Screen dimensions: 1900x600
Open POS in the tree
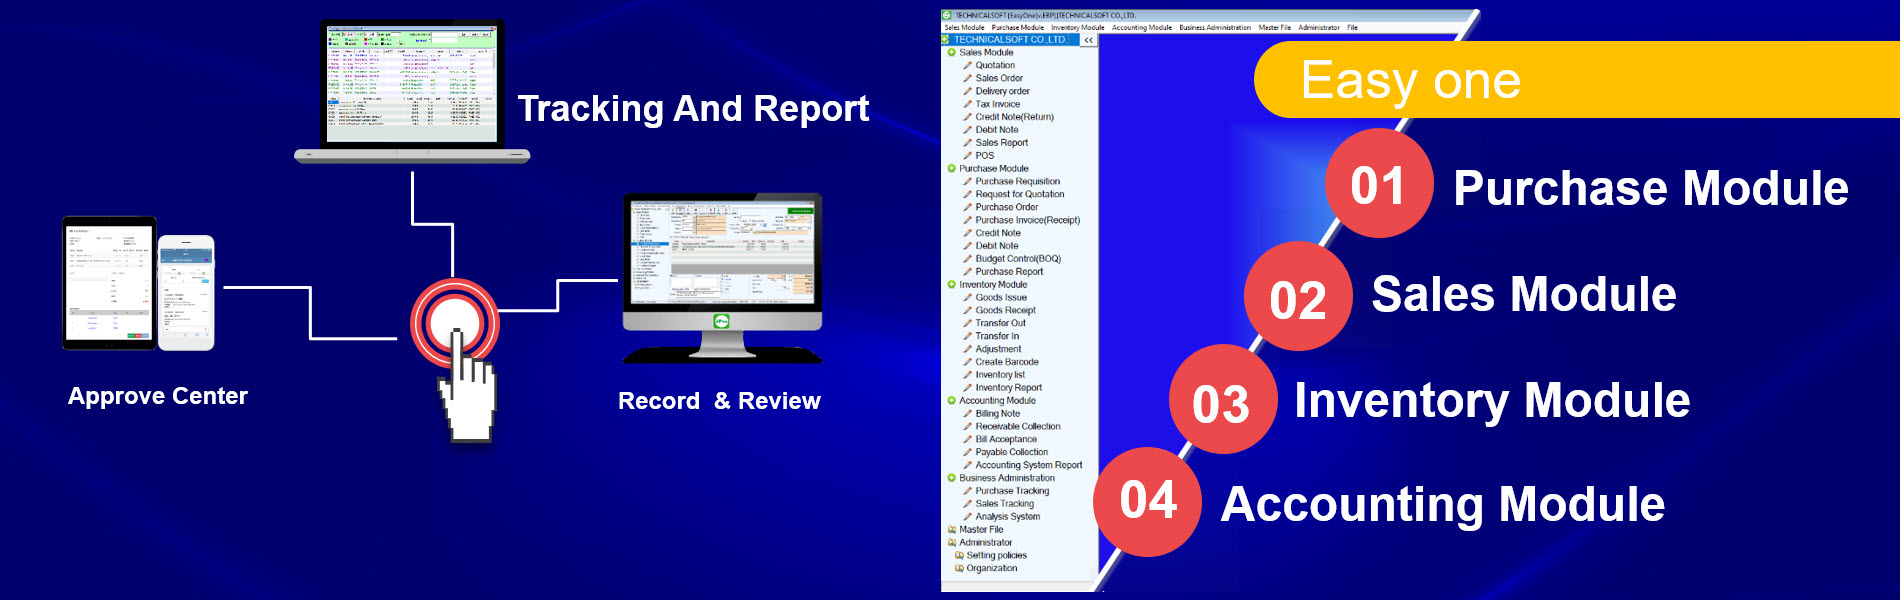pos(985,156)
